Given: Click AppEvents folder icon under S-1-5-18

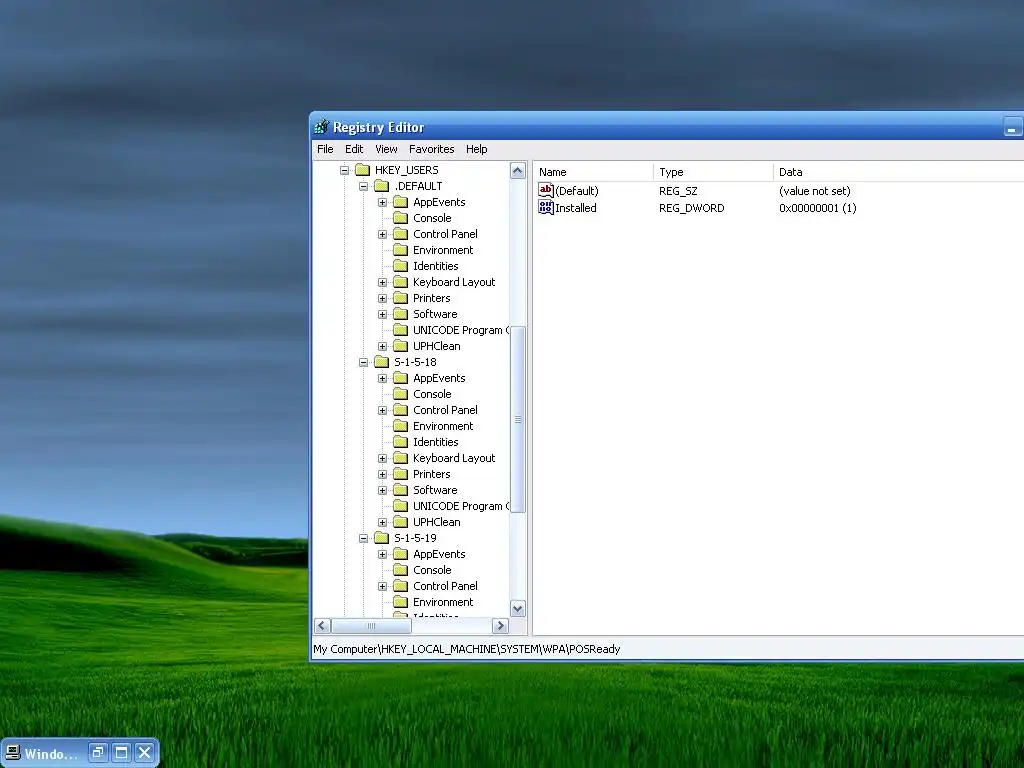Looking at the screenshot, I should (x=400, y=378).
